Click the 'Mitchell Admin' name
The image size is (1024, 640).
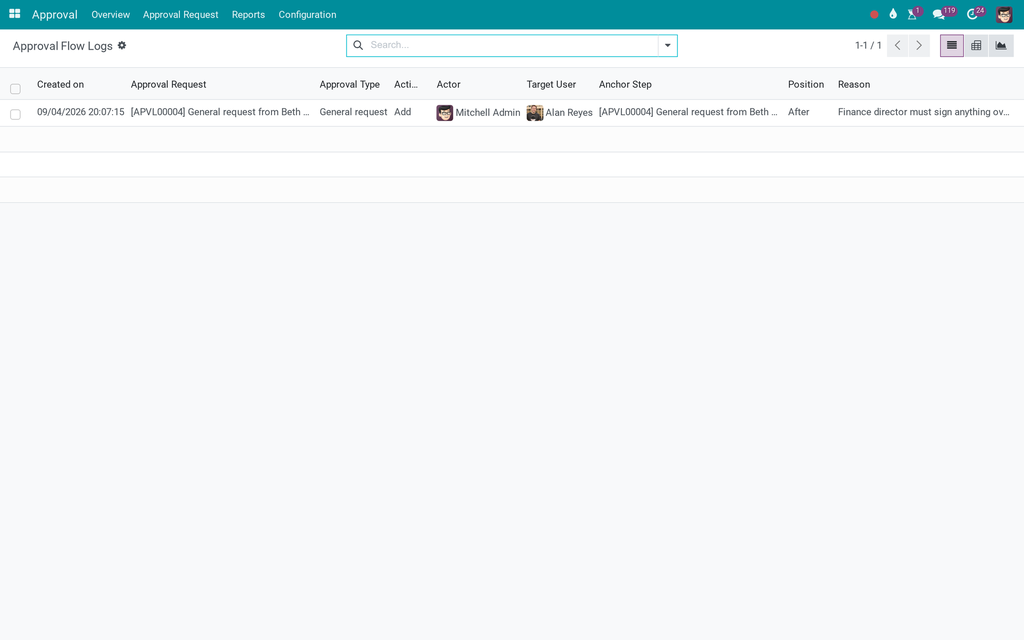(x=488, y=113)
